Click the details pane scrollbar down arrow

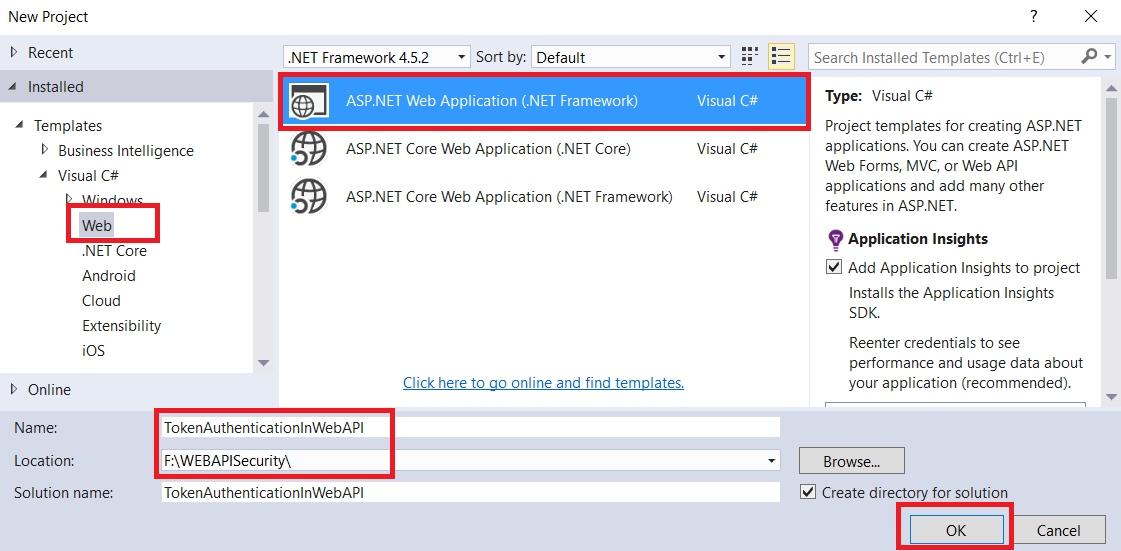pos(1111,397)
